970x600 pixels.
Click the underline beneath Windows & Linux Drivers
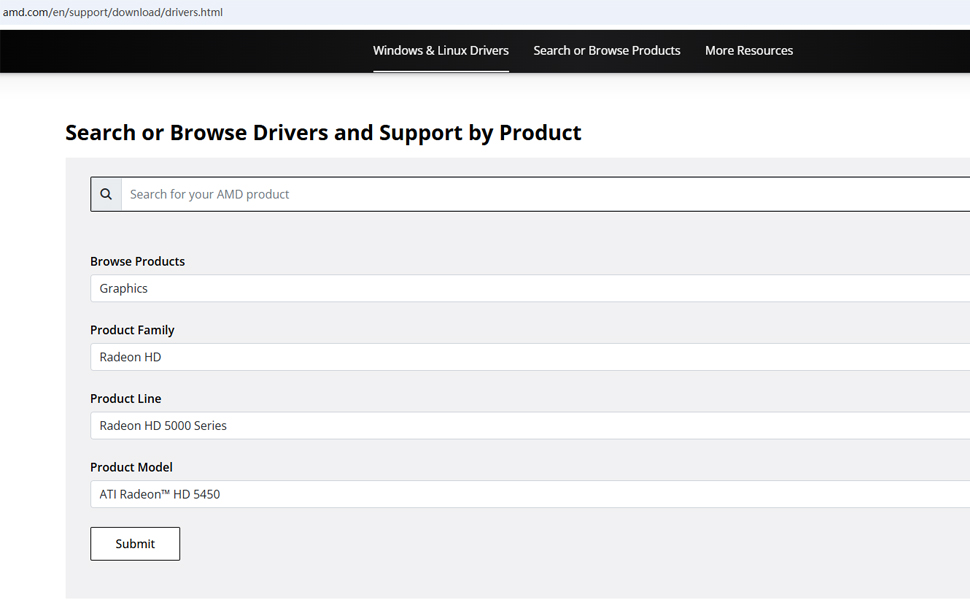[441, 71]
